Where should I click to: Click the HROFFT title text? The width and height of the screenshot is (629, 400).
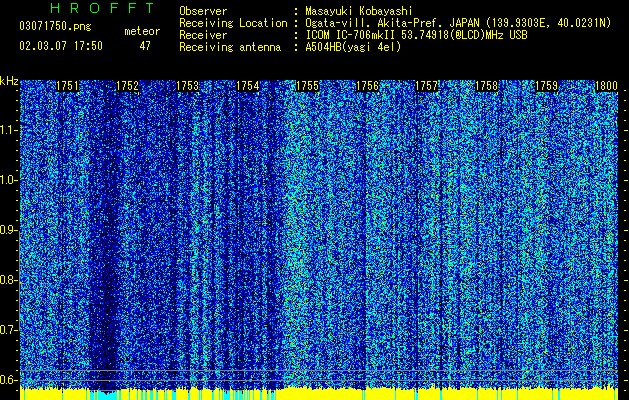[x=103, y=8]
